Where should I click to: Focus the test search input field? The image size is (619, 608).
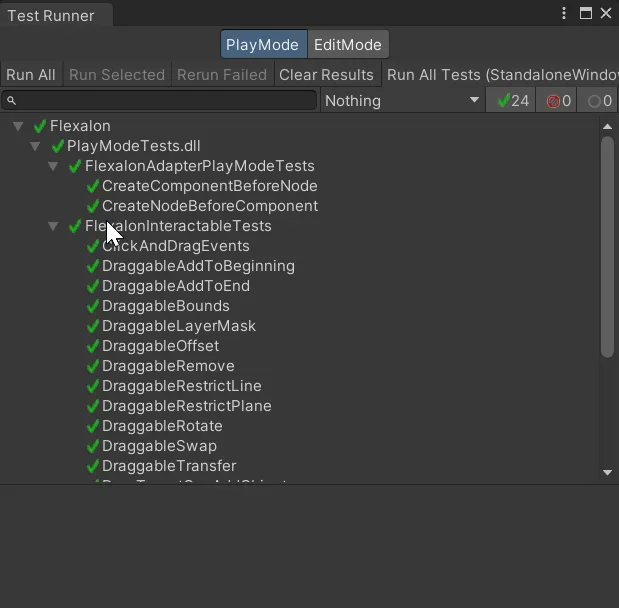[x=159, y=101]
